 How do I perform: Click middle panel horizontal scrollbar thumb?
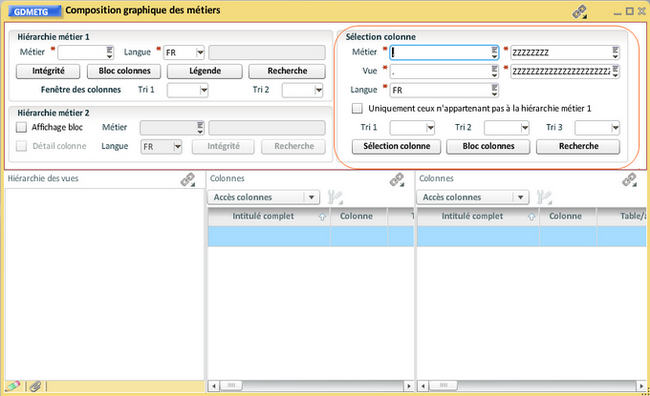click(231, 386)
